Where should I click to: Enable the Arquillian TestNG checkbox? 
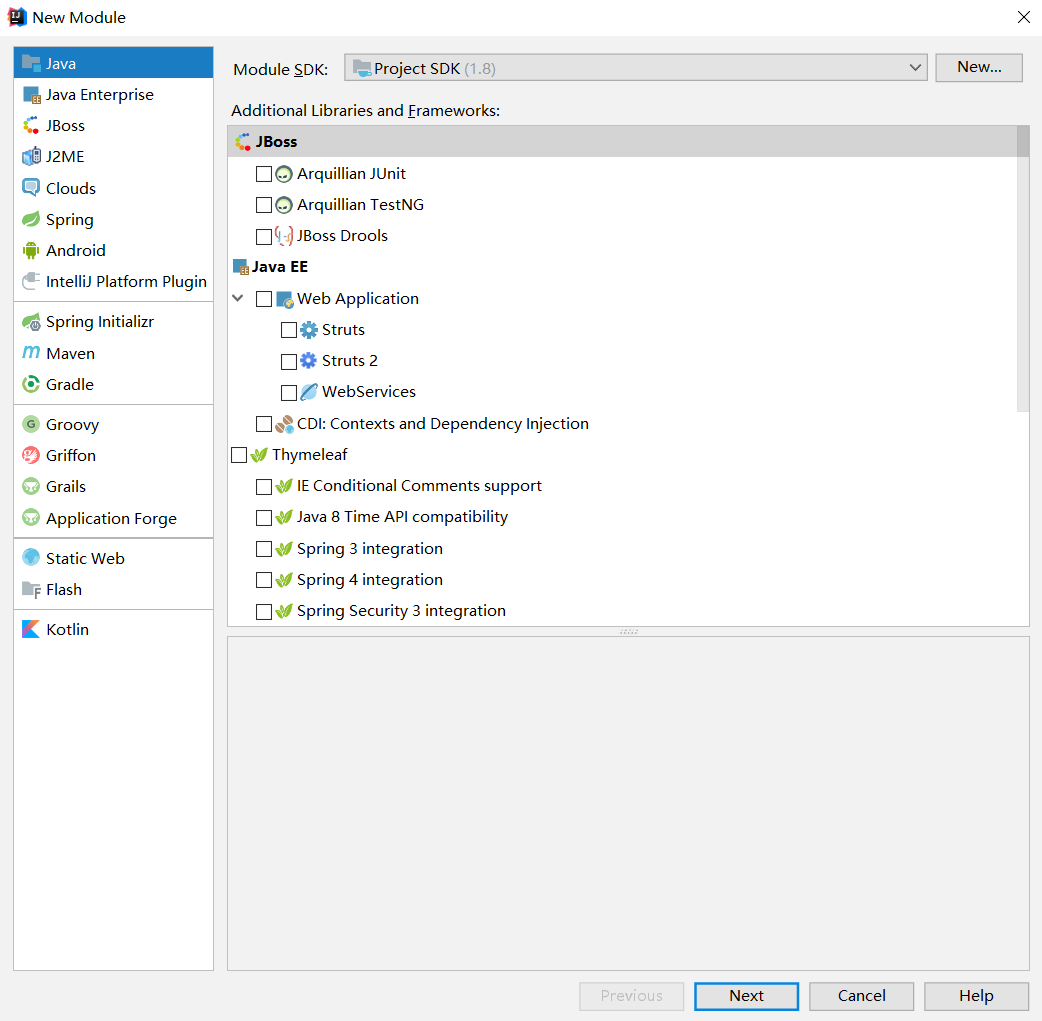coord(264,205)
